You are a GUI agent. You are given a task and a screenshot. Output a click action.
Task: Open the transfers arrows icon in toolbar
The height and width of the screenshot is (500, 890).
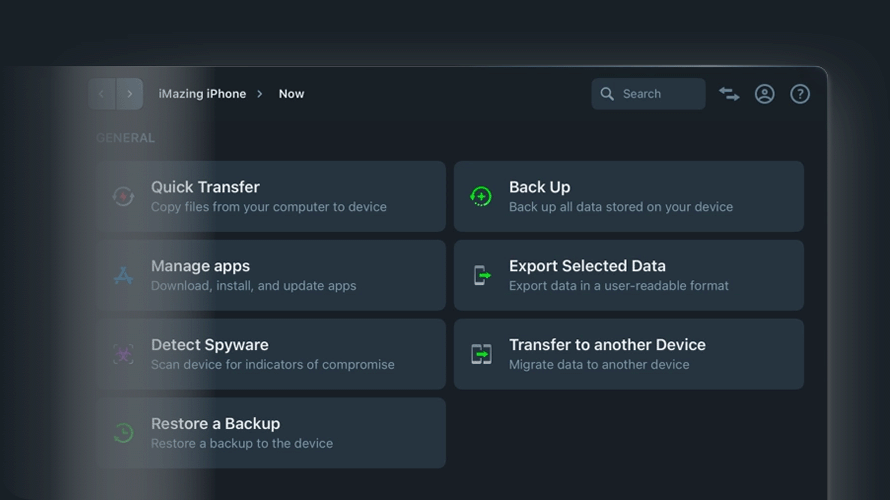pos(729,94)
